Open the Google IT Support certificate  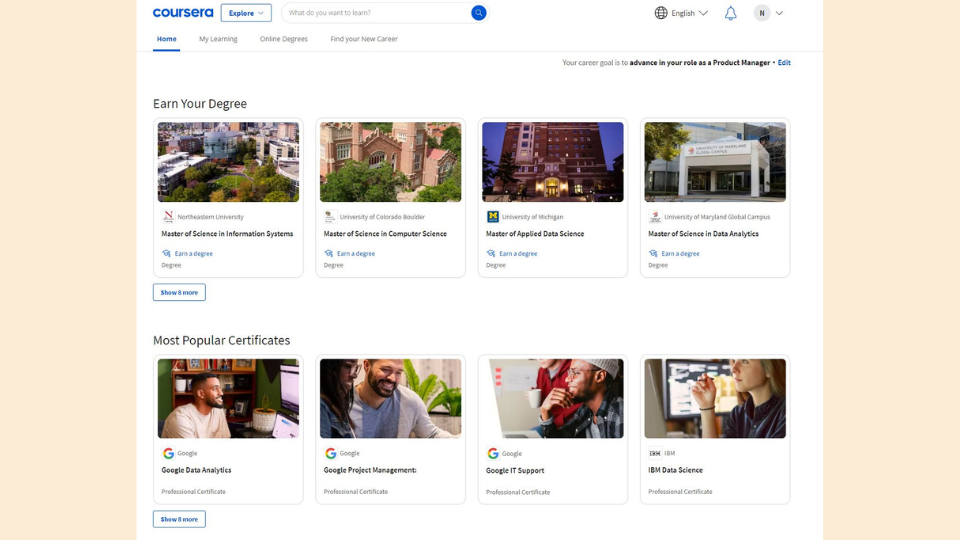click(x=515, y=471)
